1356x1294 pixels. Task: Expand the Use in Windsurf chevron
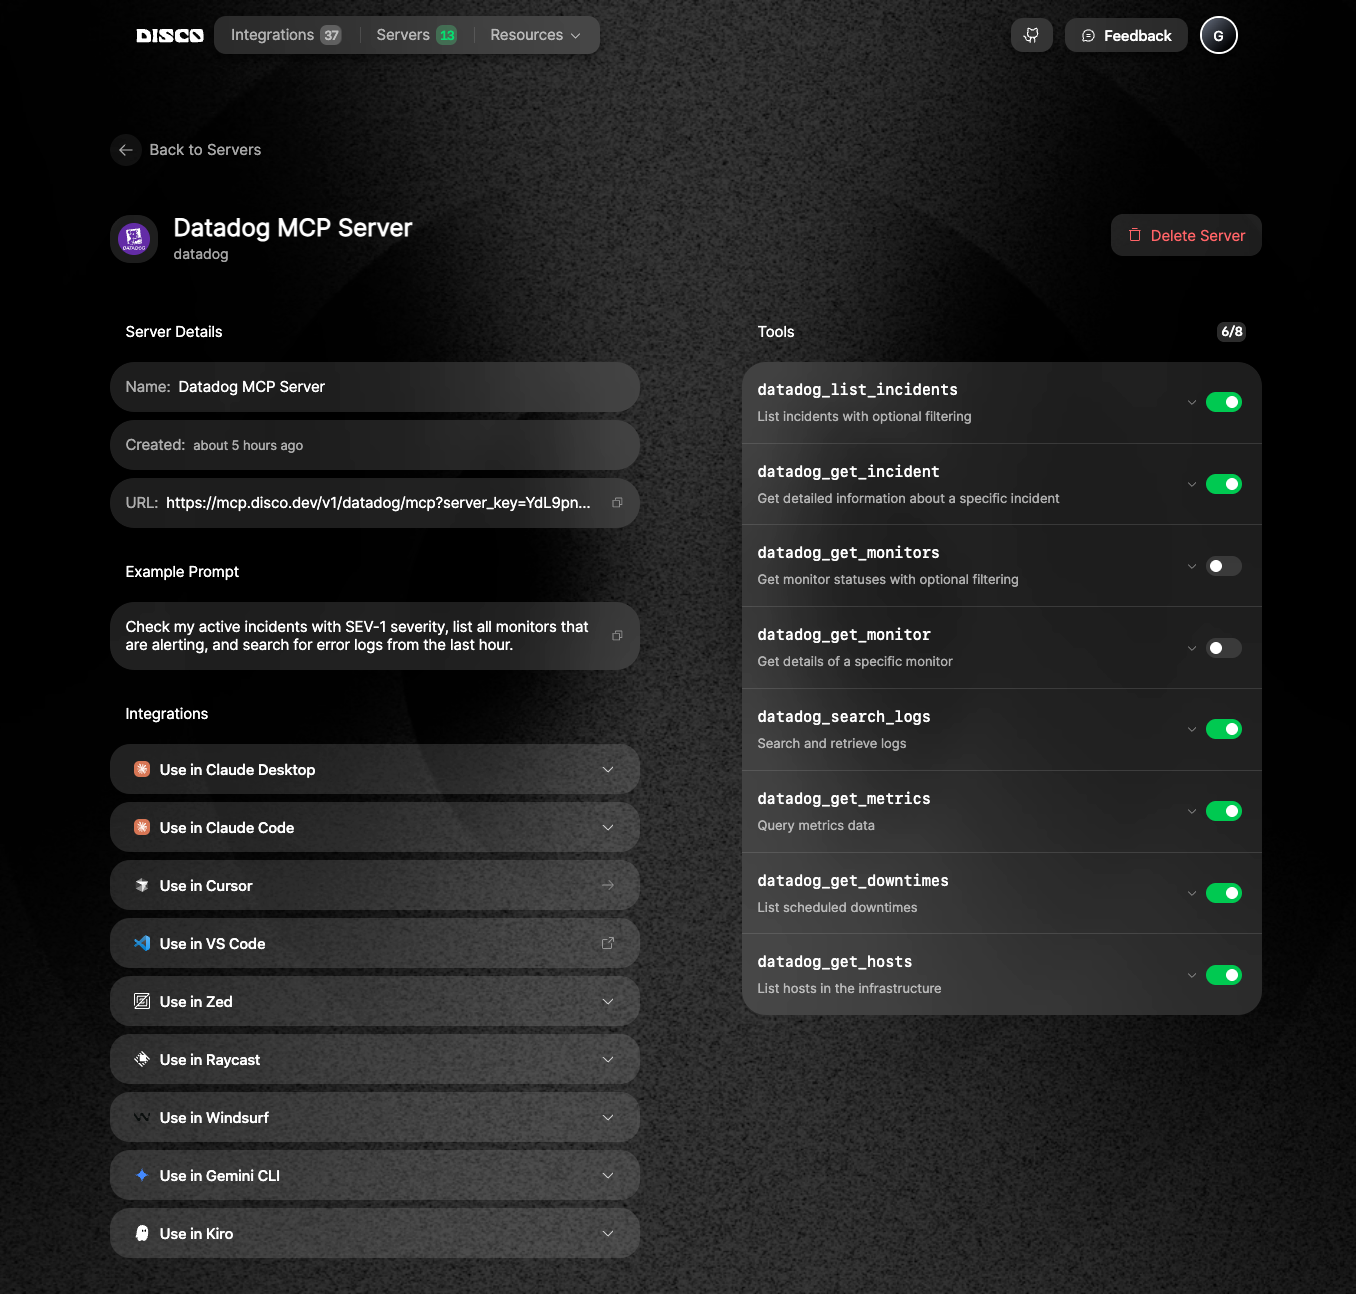point(608,1117)
